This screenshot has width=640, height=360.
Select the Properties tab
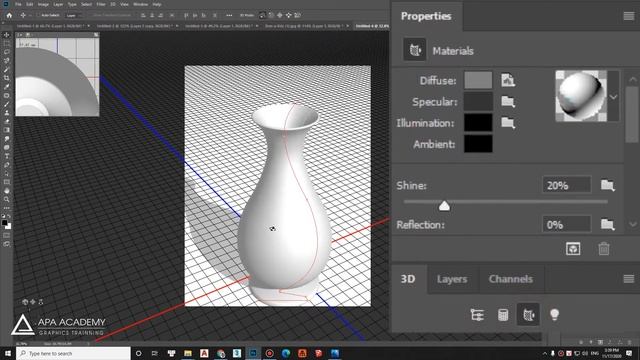pos(426,16)
